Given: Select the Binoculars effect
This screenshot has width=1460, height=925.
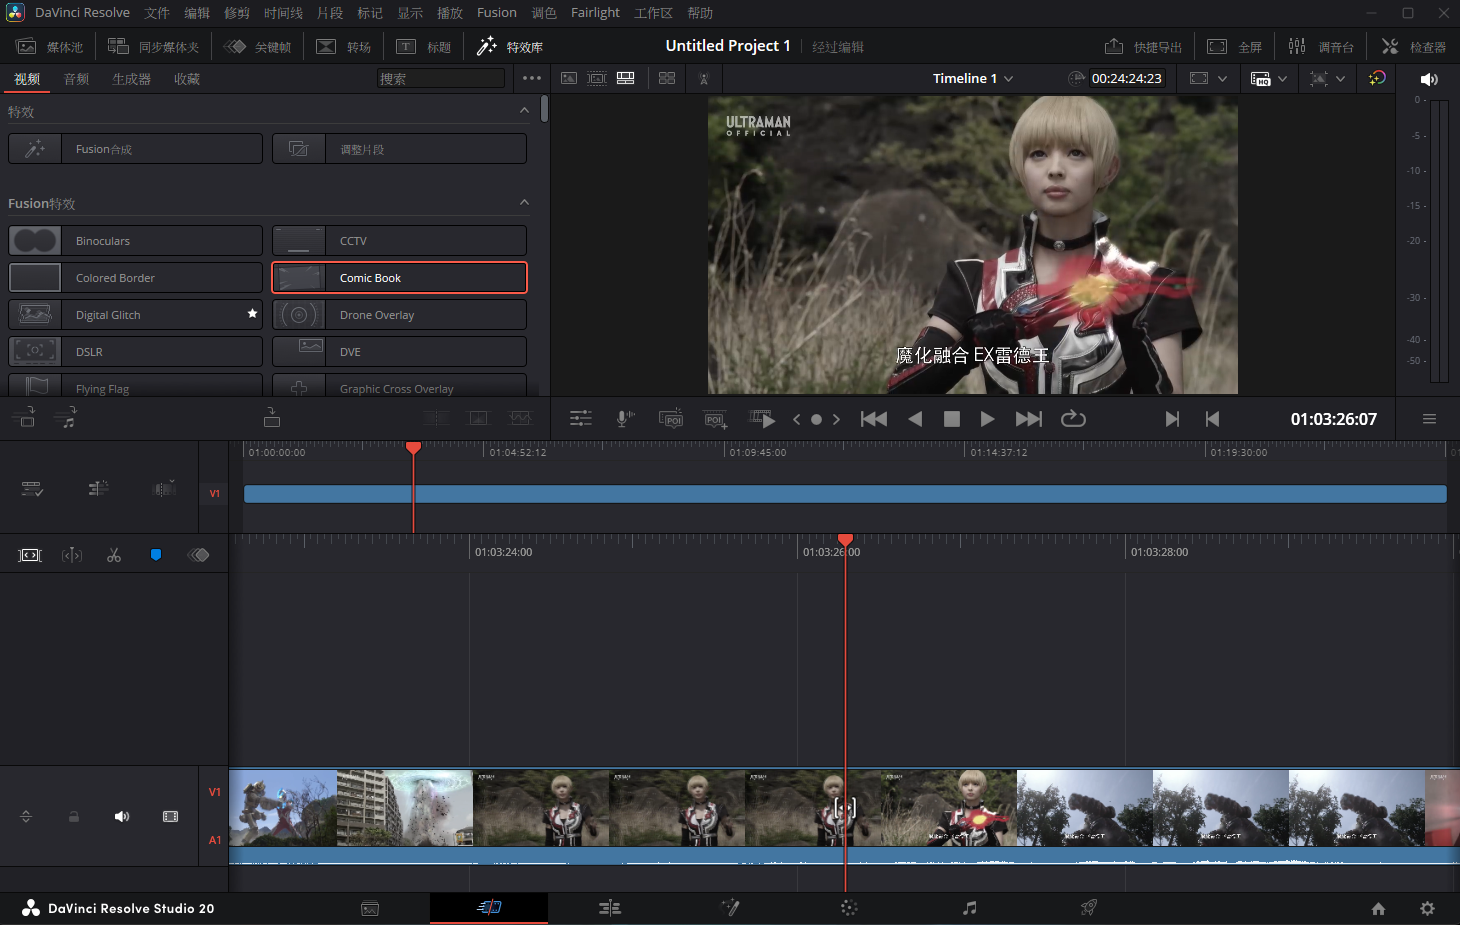Looking at the screenshot, I should [135, 241].
